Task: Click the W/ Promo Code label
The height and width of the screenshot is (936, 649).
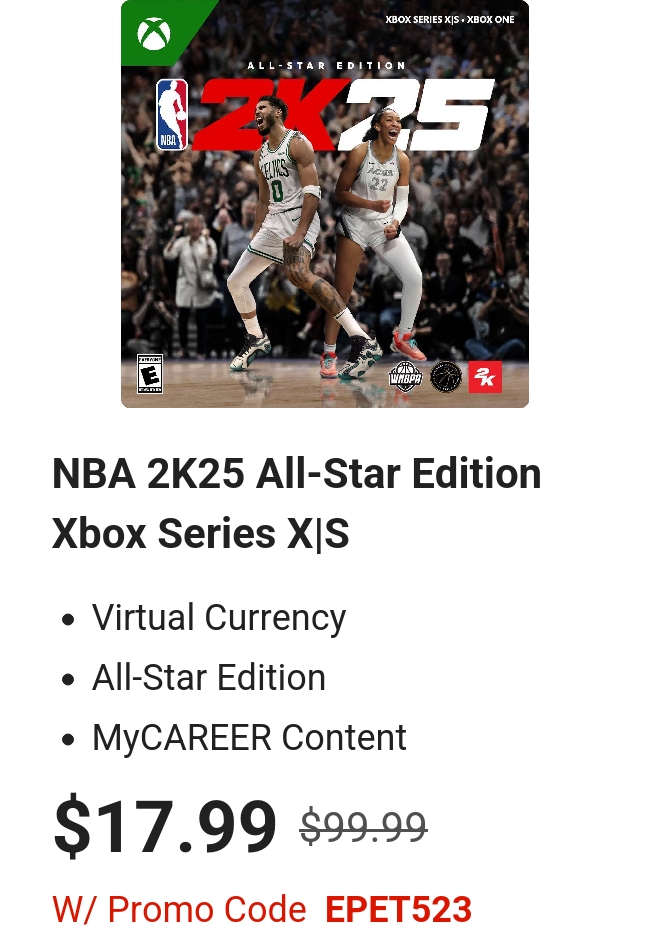Action: pyautogui.click(x=180, y=909)
